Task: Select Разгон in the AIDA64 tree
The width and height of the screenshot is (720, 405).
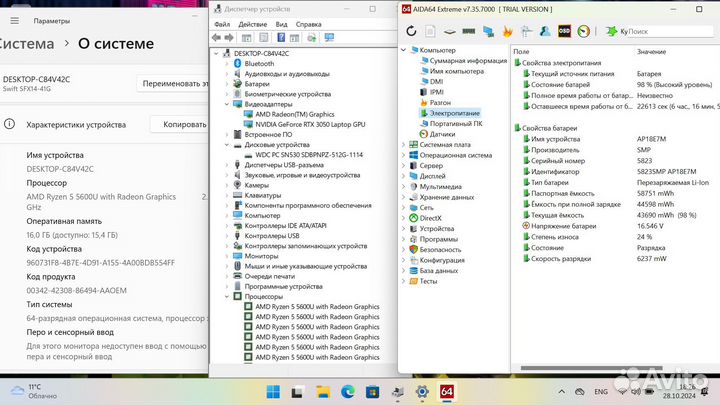Action: coord(440,102)
